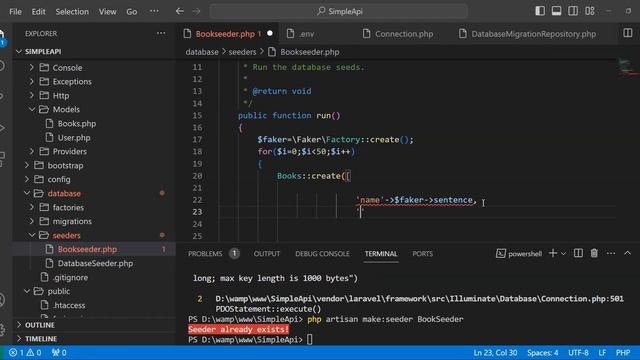This screenshot has height=360, width=640.
Task: Open Explorer views and more actions
Action: 161,33
